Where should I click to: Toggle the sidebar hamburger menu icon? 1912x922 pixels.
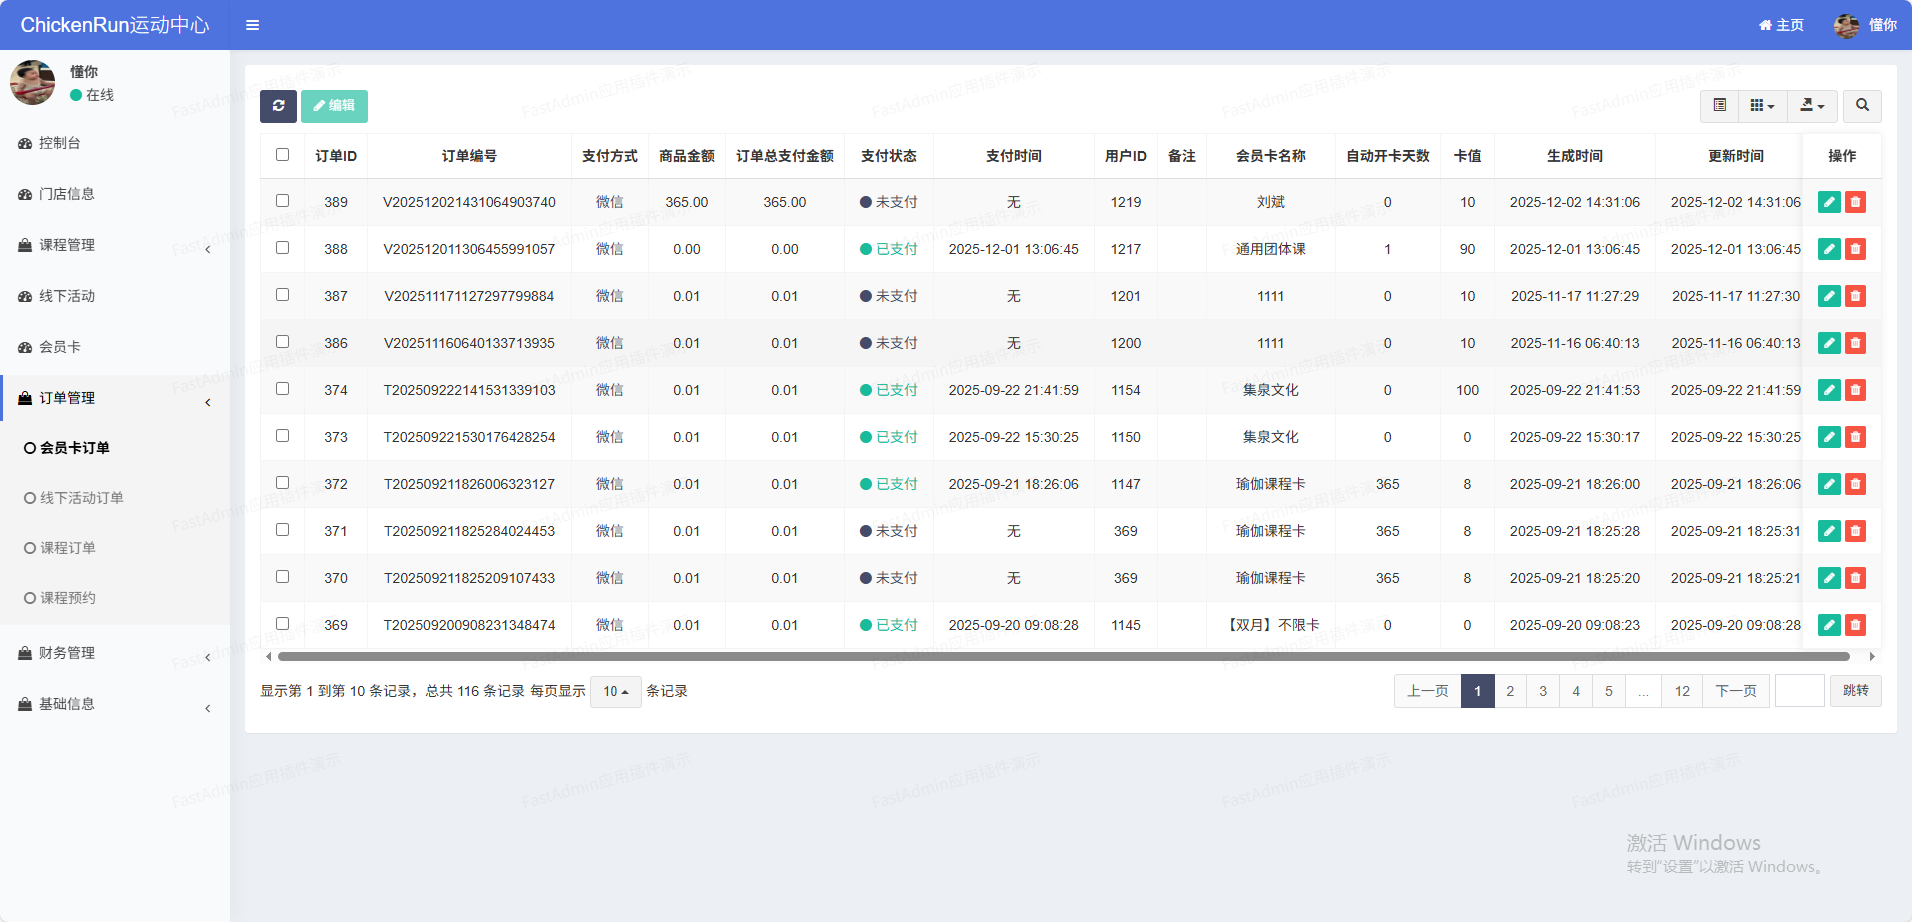253,25
